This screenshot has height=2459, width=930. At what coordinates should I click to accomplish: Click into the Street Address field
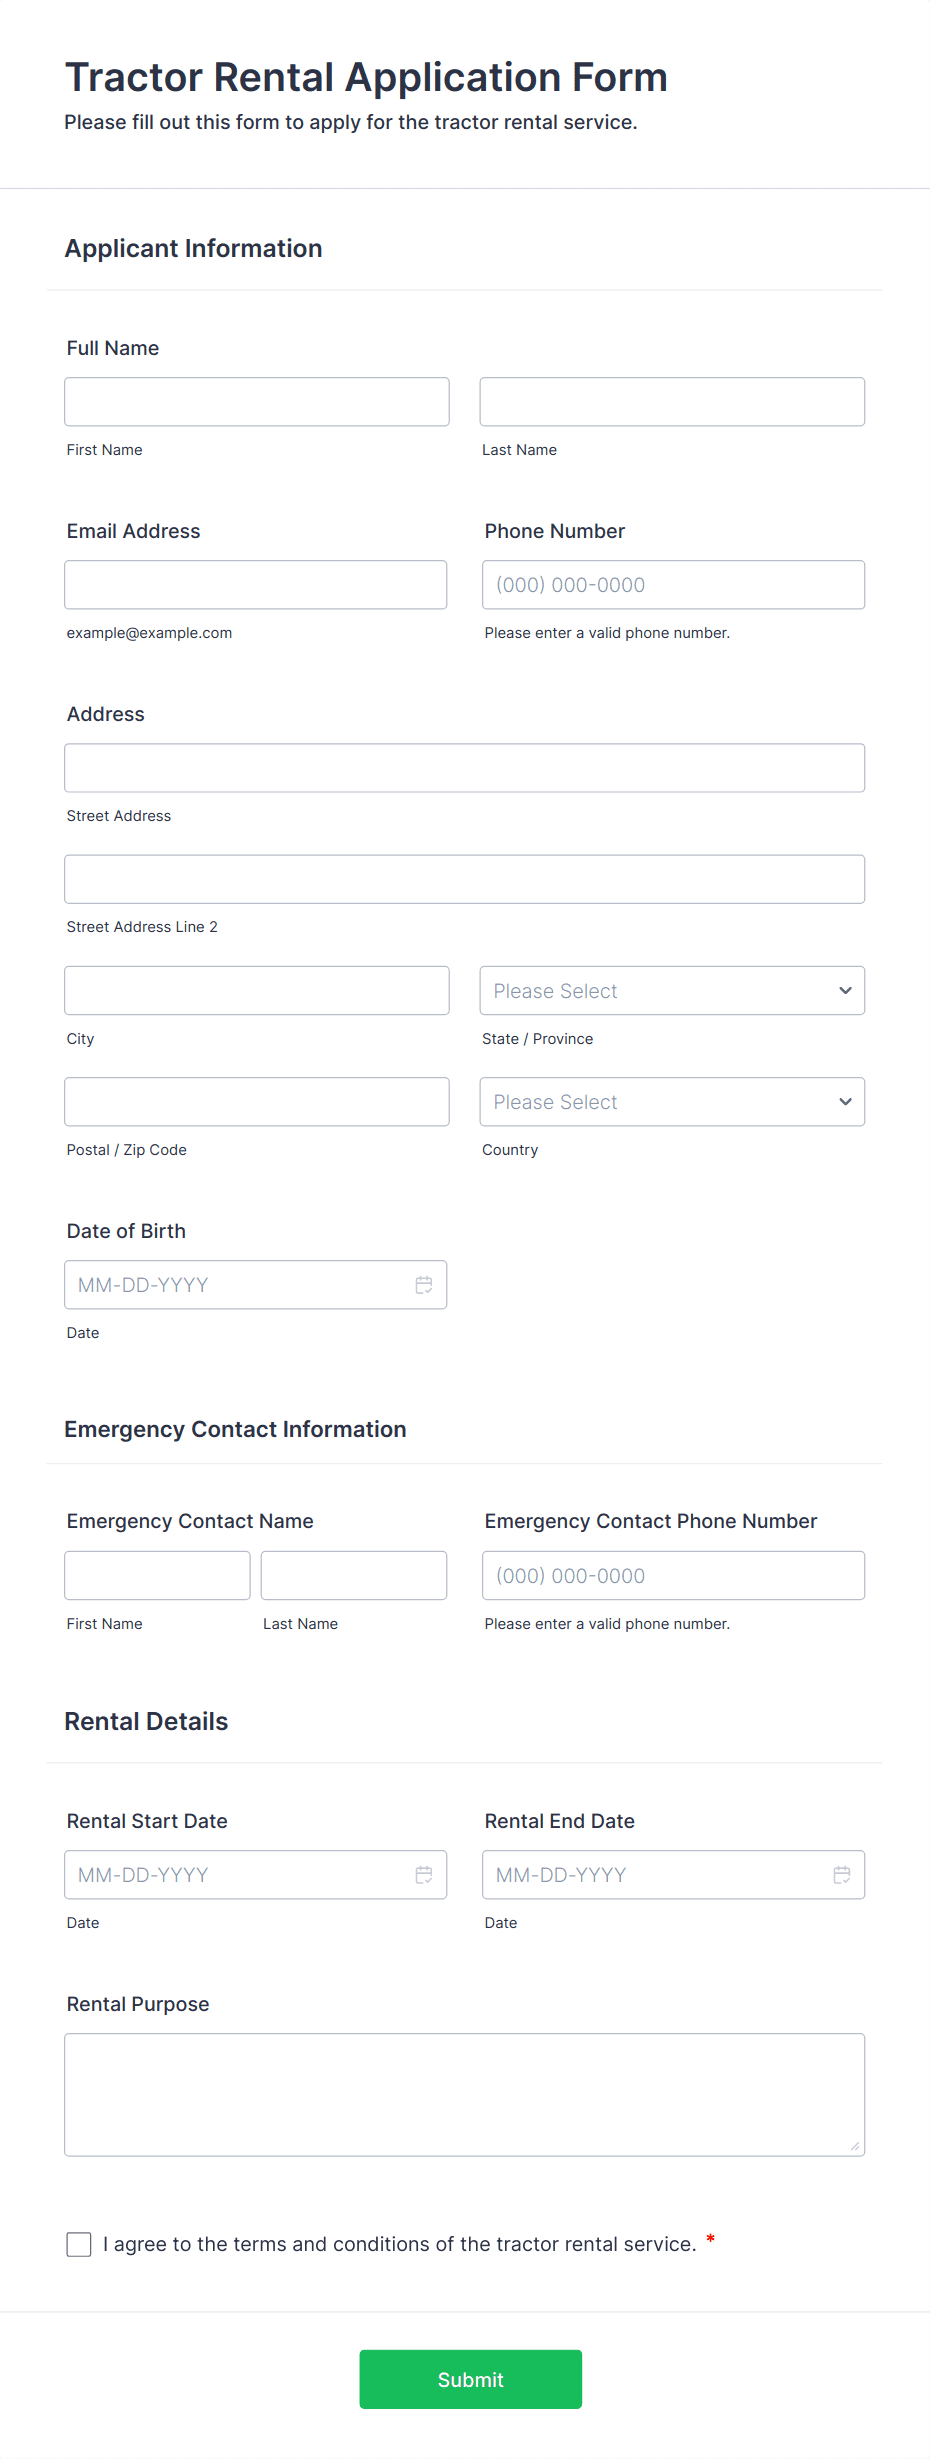point(465,768)
